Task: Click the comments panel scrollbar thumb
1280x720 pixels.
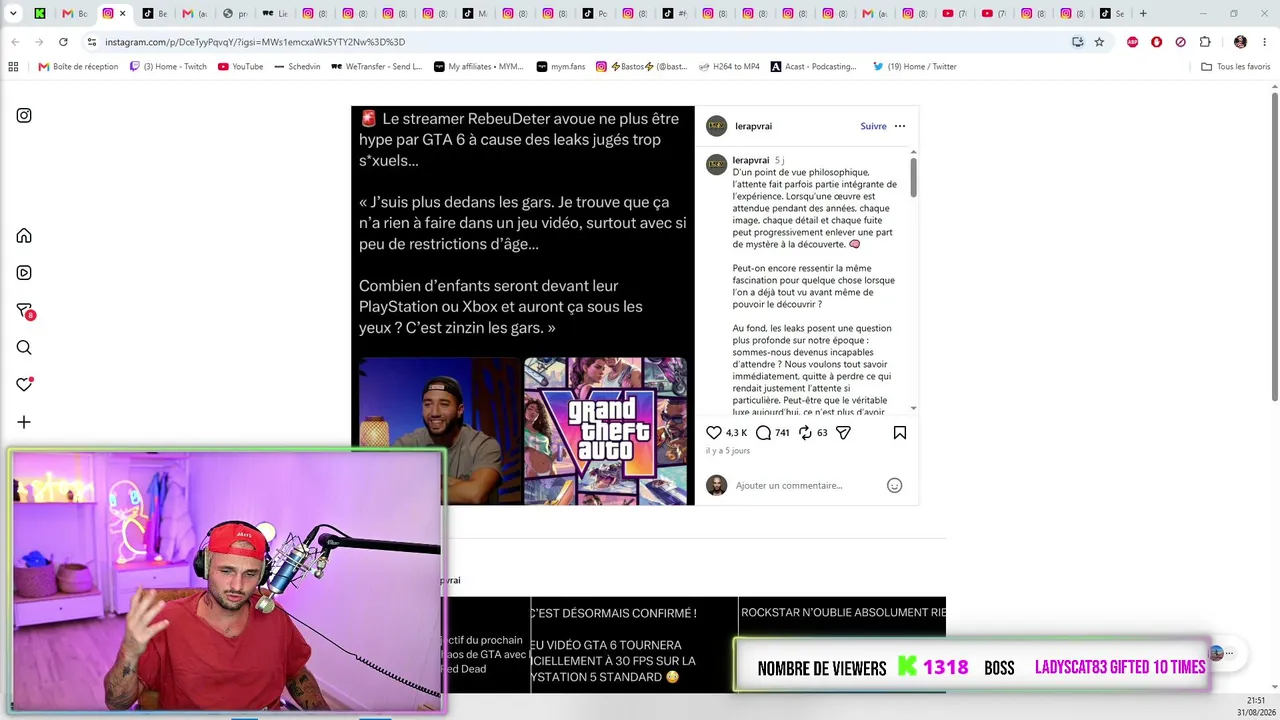Action: (914, 176)
